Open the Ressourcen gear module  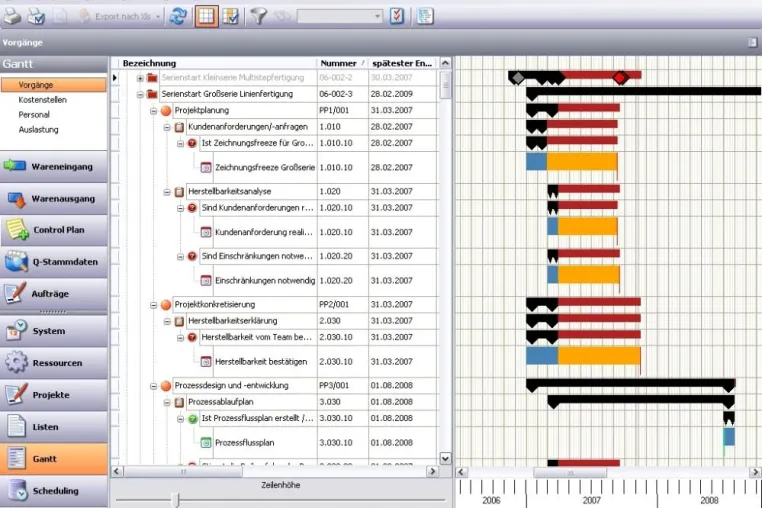(54, 363)
